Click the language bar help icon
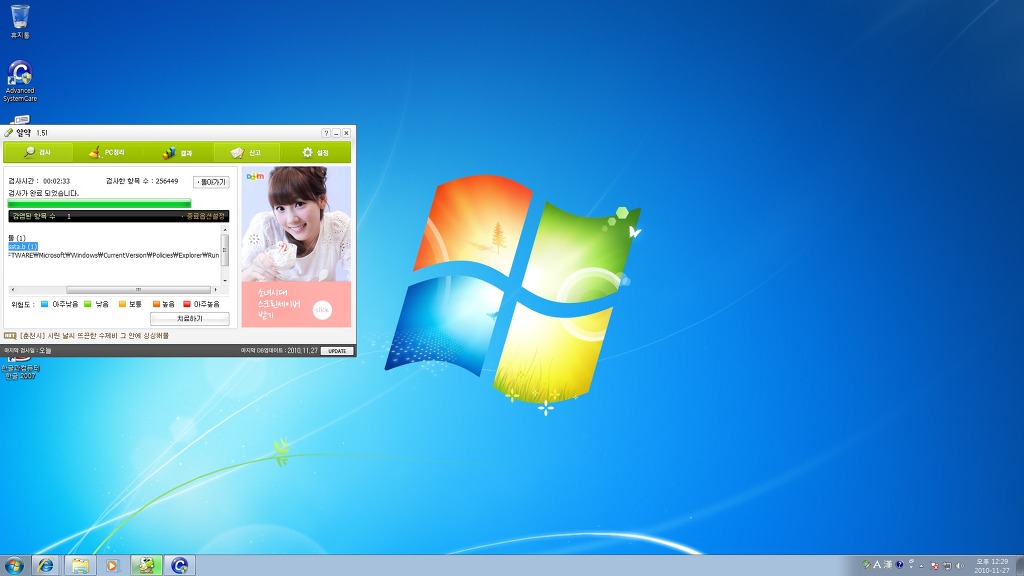 point(899,564)
